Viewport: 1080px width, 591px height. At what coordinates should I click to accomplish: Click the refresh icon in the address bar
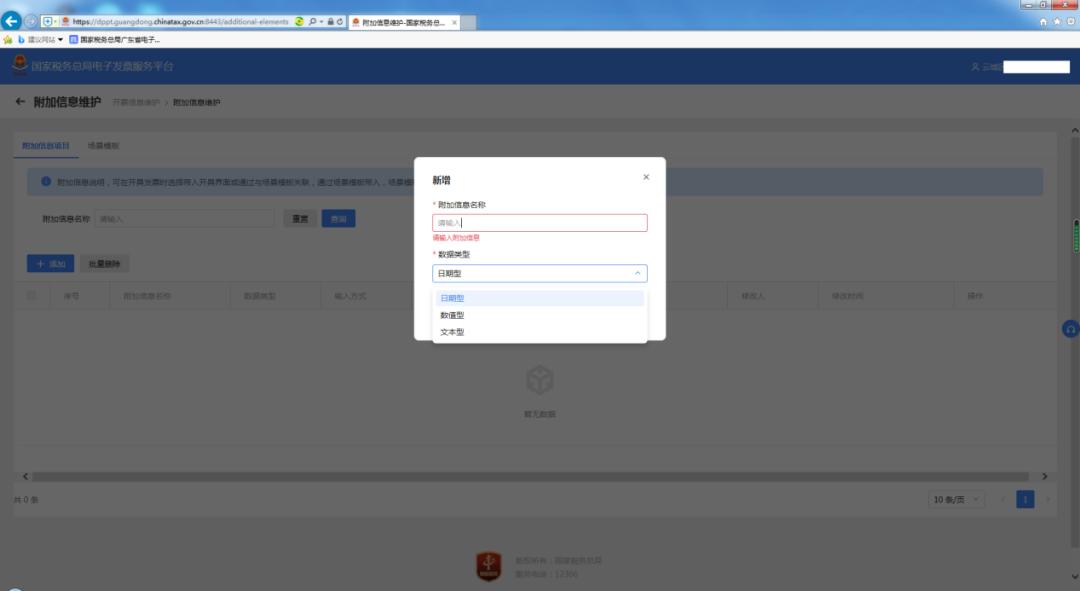(x=340, y=21)
